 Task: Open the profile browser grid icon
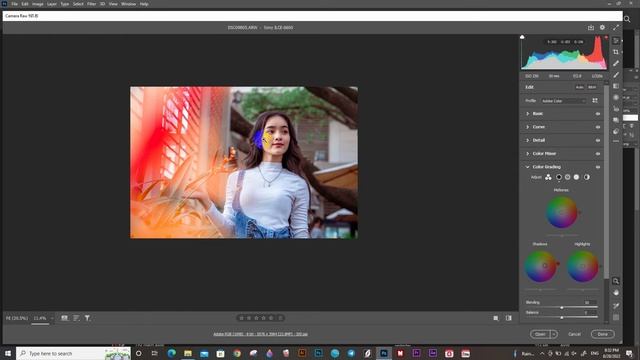pos(595,100)
